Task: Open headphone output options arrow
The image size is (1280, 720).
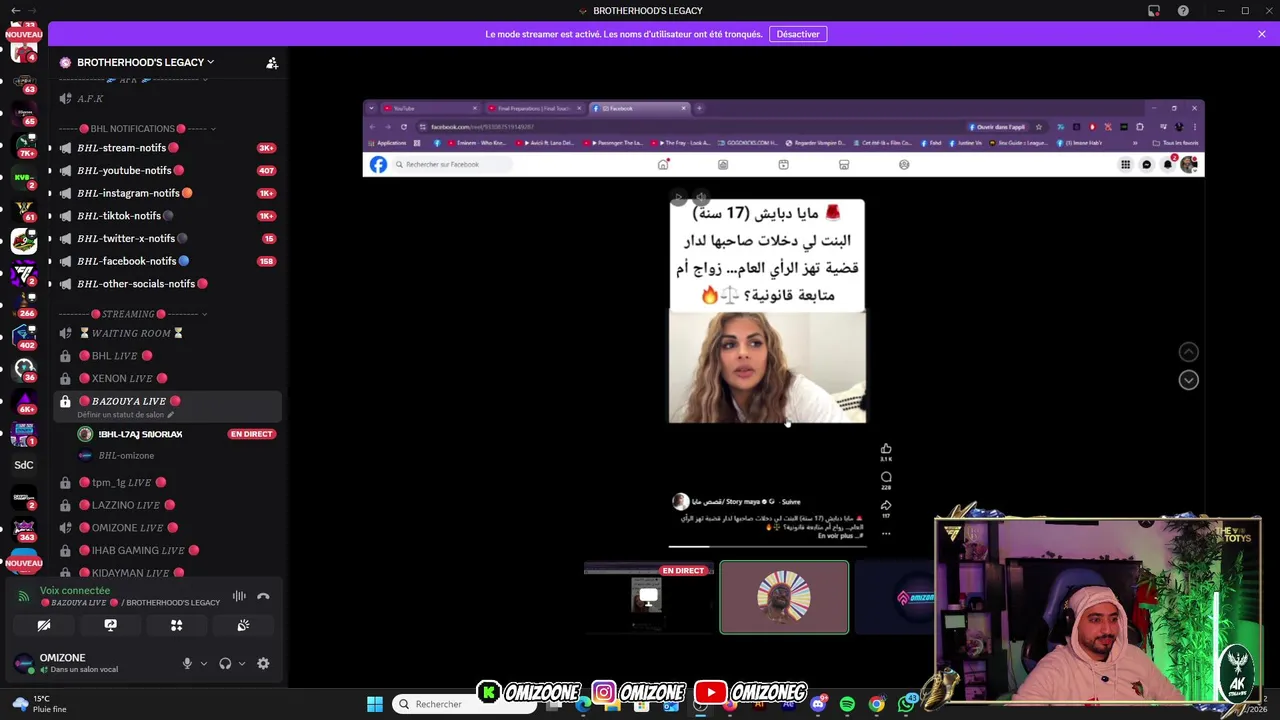Action: click(241, 664)
